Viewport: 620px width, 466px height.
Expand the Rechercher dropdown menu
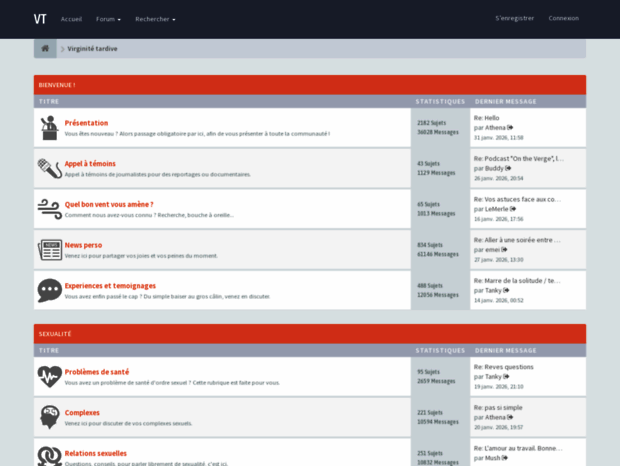[x=155, y=19]
